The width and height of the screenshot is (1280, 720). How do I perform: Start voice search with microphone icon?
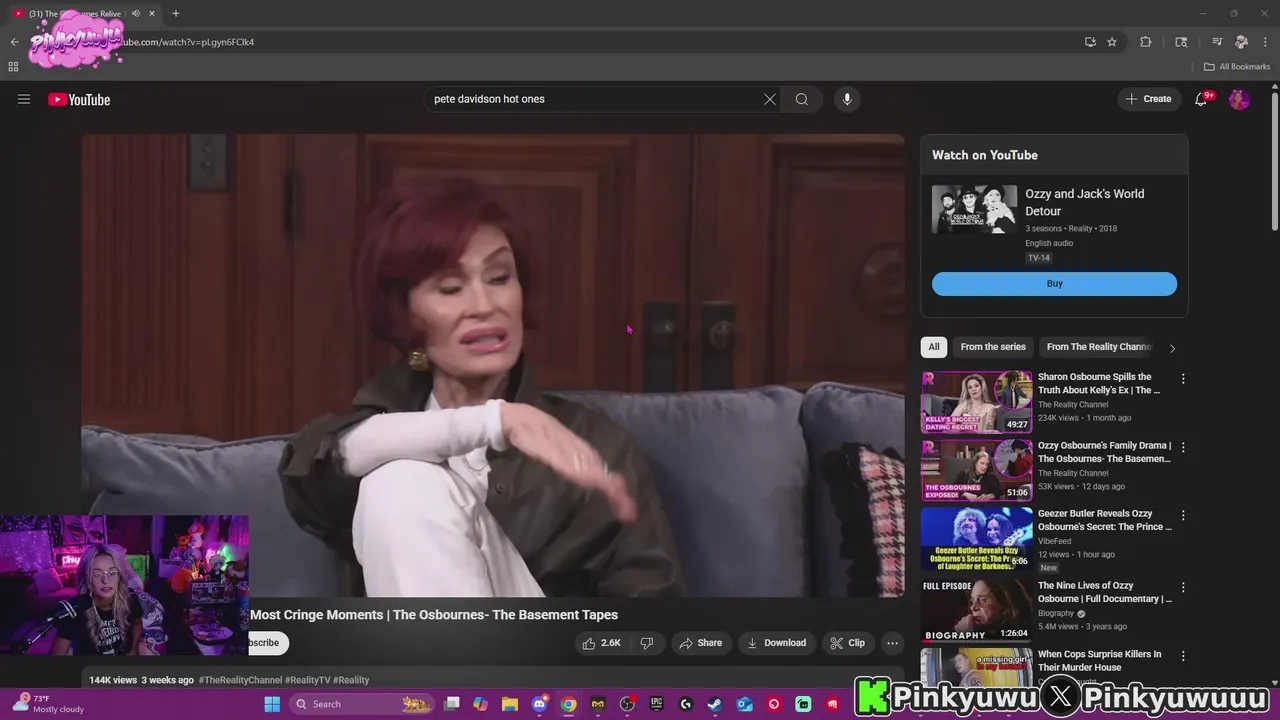point(847,99)
